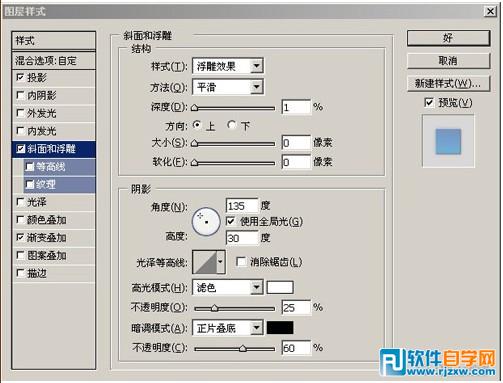The width and height of the screenshot is (503, 383).
Task: Click the 角度 angle input field
Action: (242, 206)
